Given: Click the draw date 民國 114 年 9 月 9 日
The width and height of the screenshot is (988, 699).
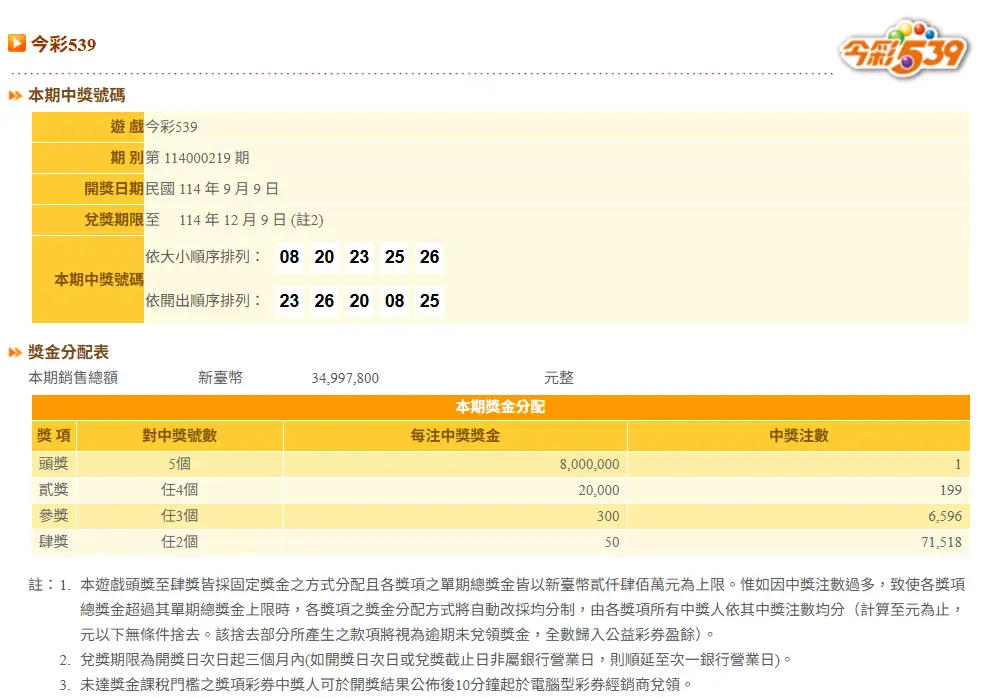Looking at the screenshot, I should 212,189.
